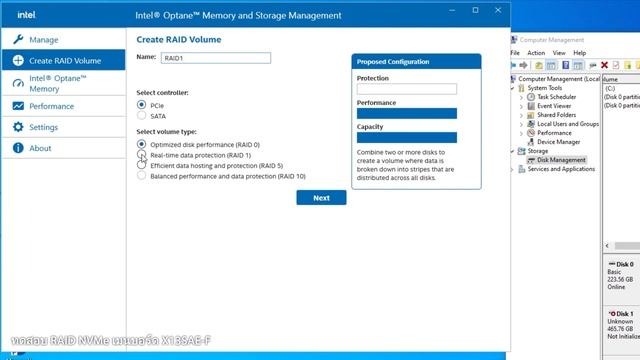
Task: Open File menu in Computer Management
Action: (515, 53)
